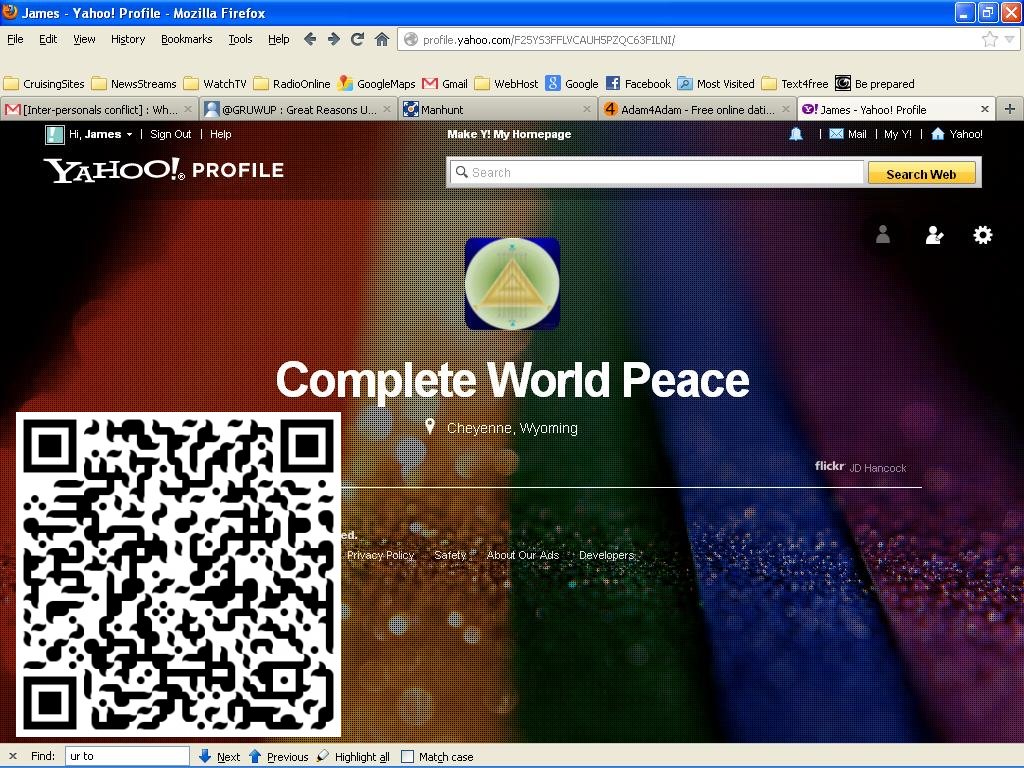Click the Find text input field
1024x768 pixels.
point(127,756)
